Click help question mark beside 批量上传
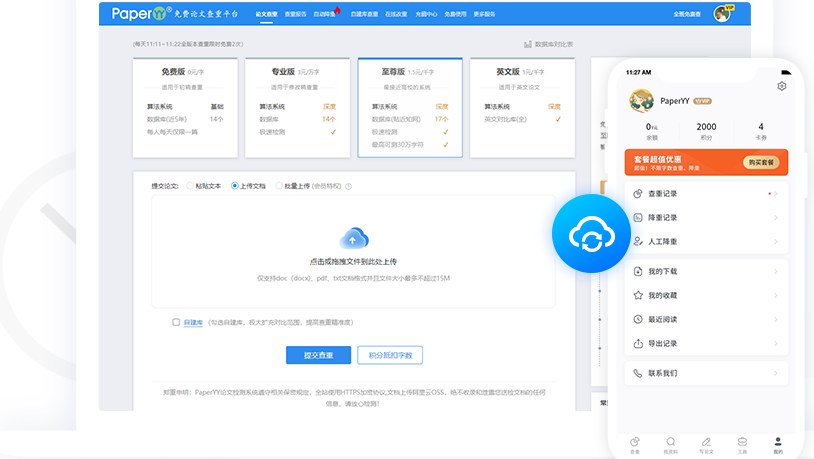 click(x=348, y=186)
